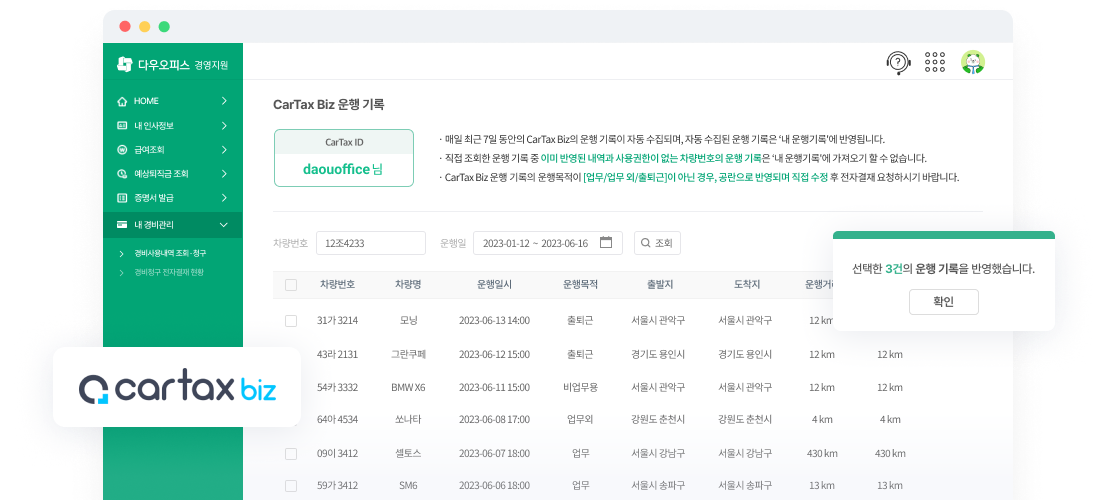Click the 서울시 강남구 departure cell
The image size is (1100, 500).
point(658,454)
